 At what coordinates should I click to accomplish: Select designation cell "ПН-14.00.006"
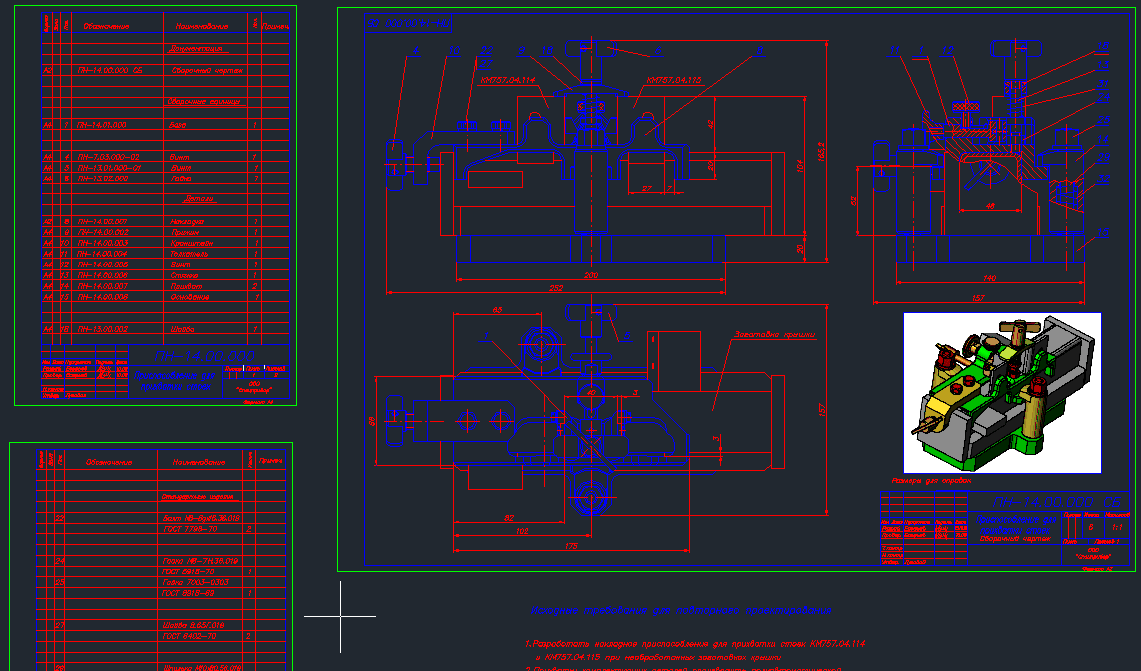point(103,275)
